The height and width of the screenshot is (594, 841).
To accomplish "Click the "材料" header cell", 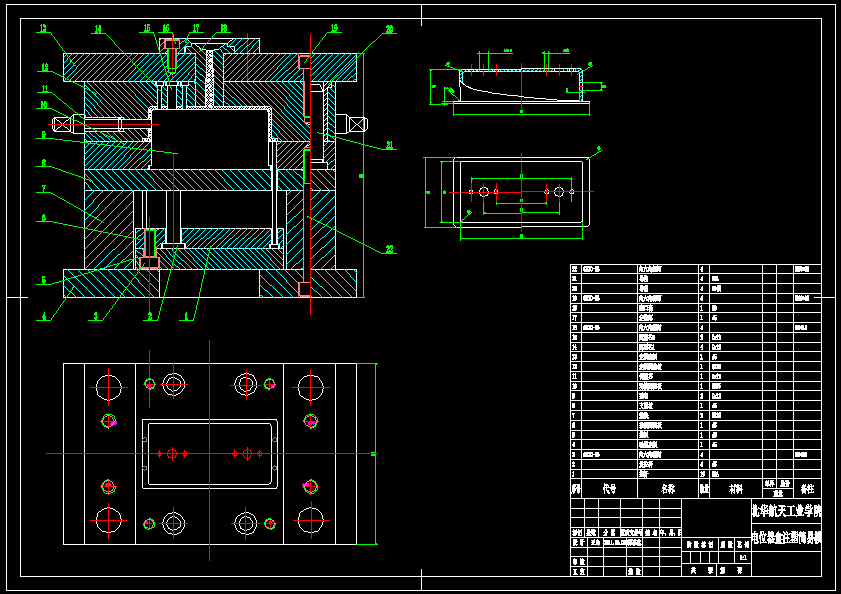I will coord(736,489).
